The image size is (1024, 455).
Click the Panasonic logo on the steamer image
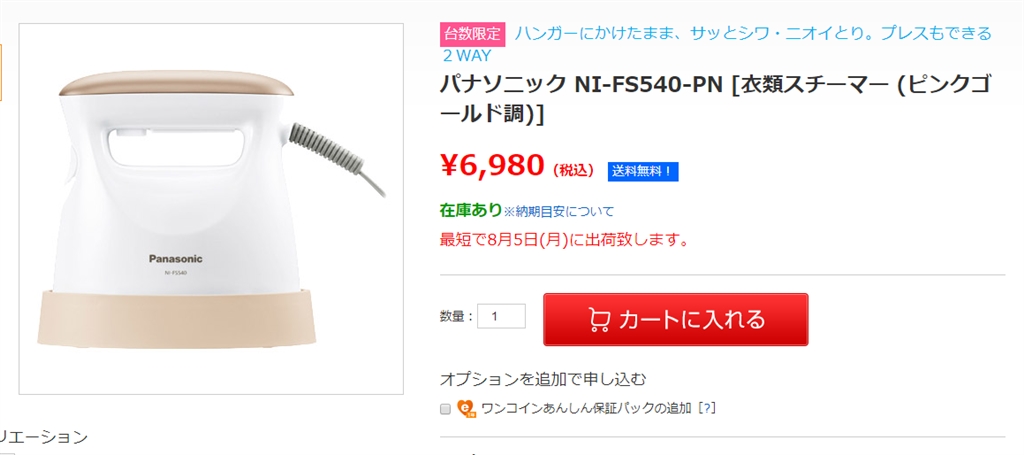point(176,258)
